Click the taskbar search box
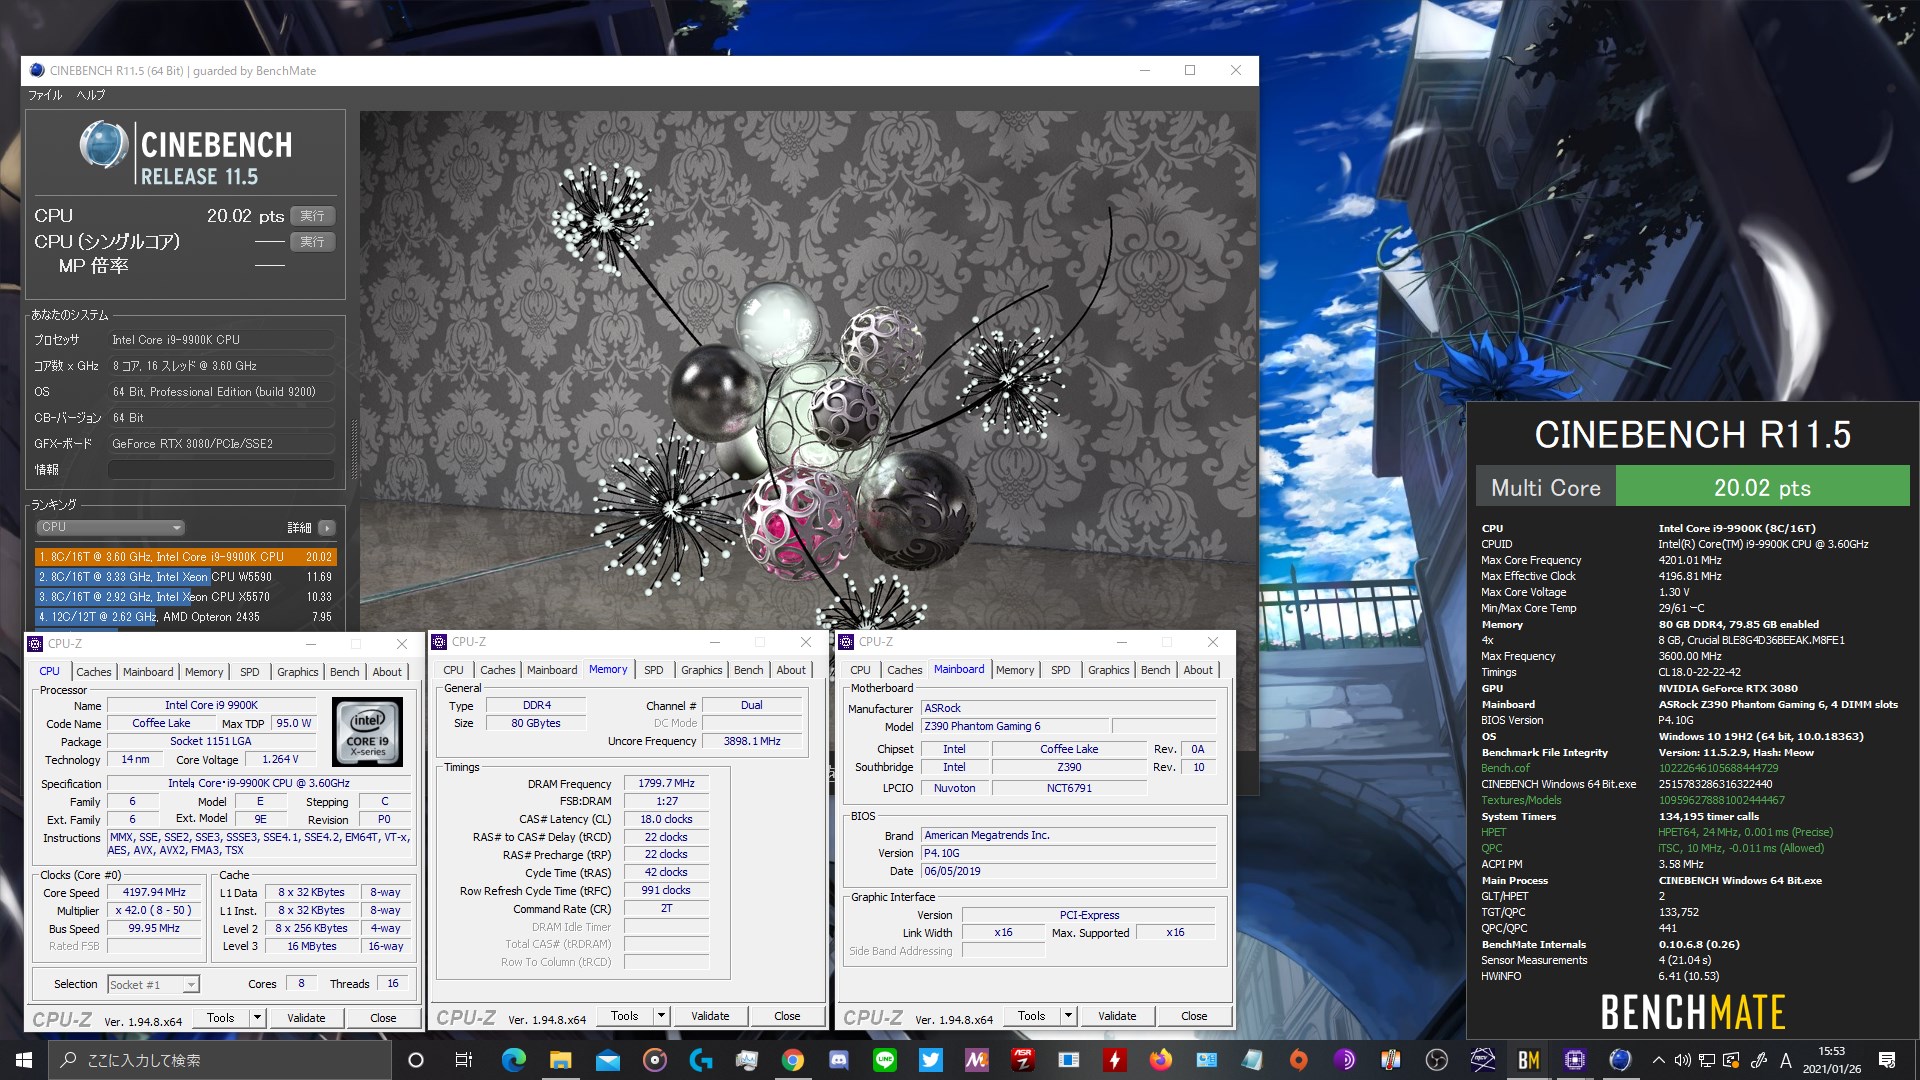This screenshot has height=1080, width=1920. tap(220, 1060)
